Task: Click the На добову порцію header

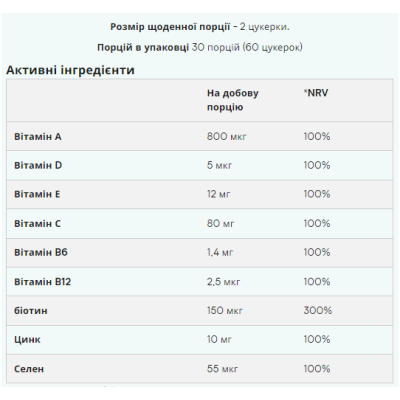Action: [x=233, y=100]
